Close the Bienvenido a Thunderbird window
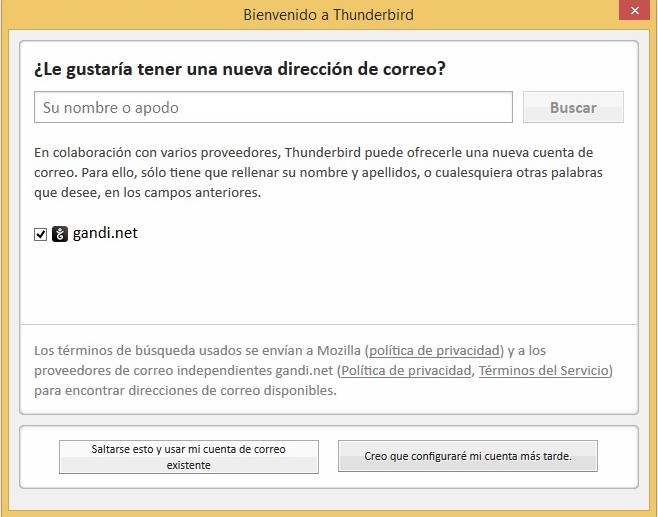 pyautogui.click(x=629, y=14)
